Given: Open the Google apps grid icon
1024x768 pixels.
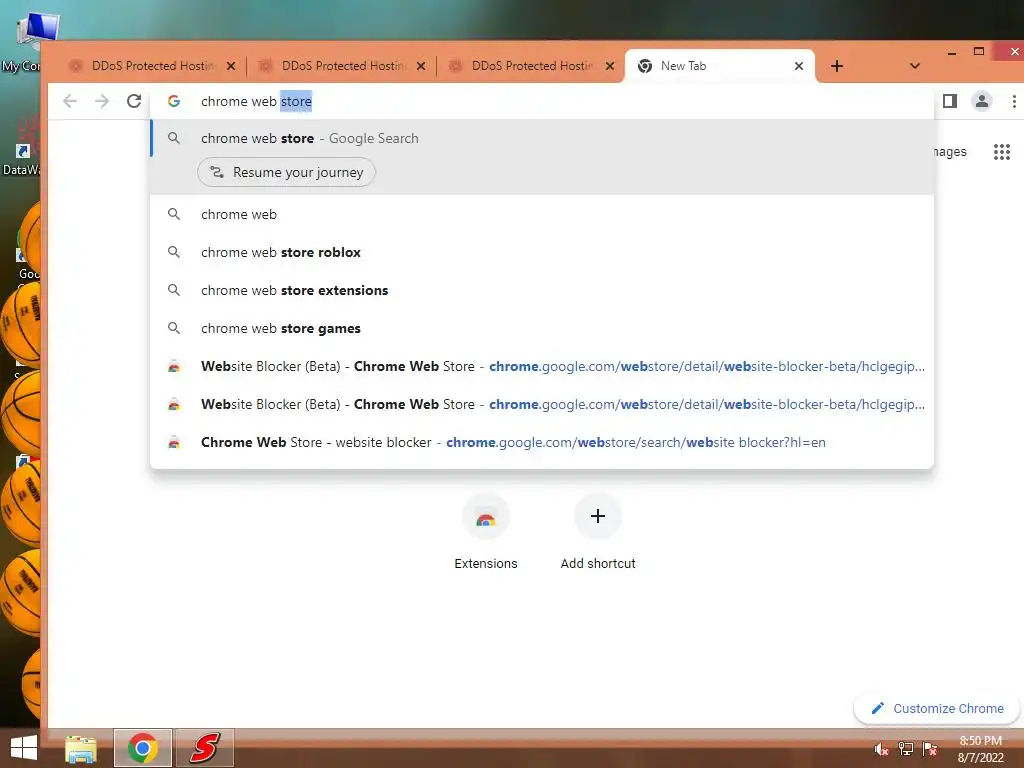Looking at the screenshot, I should [1002, 152].
